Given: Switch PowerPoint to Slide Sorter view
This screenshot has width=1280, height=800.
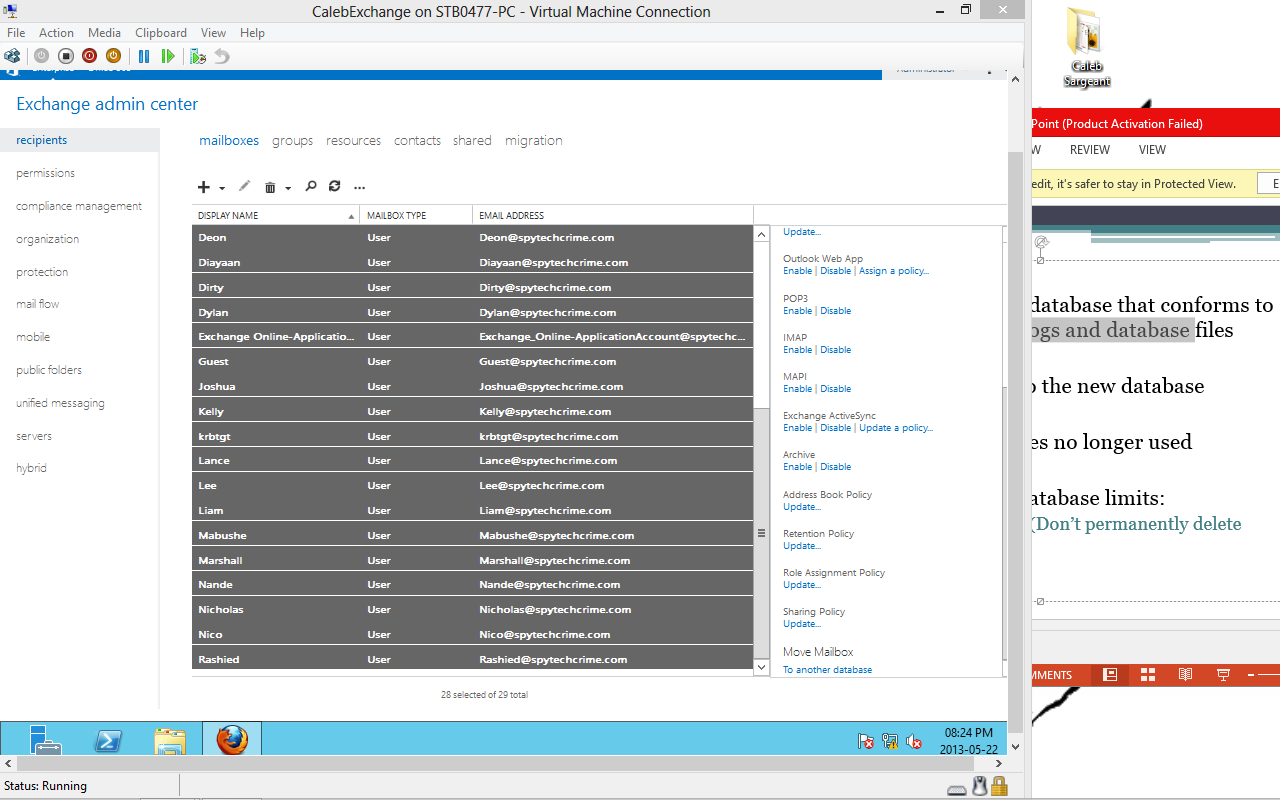Looking at the screenshot, I should coord(1148,675).
